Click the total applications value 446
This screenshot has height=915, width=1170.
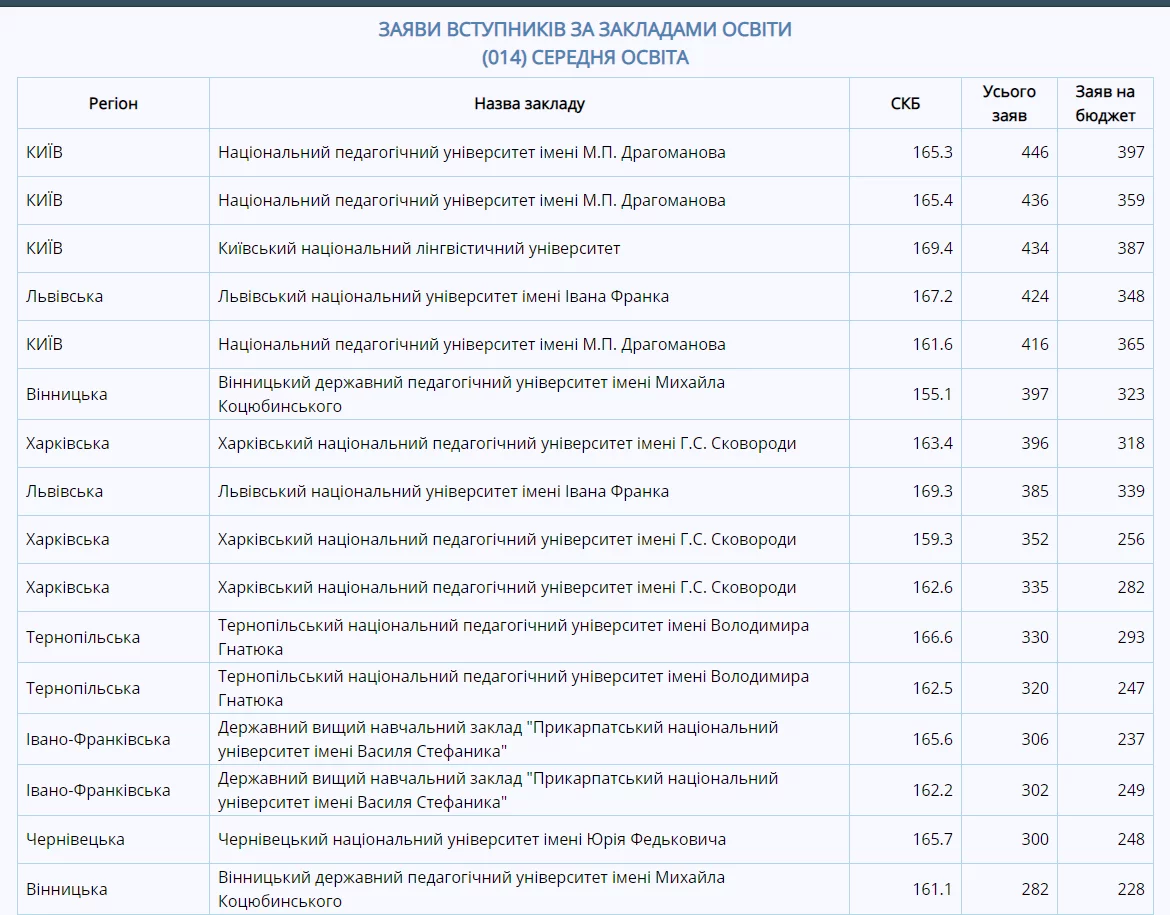tap(1035, 152)
